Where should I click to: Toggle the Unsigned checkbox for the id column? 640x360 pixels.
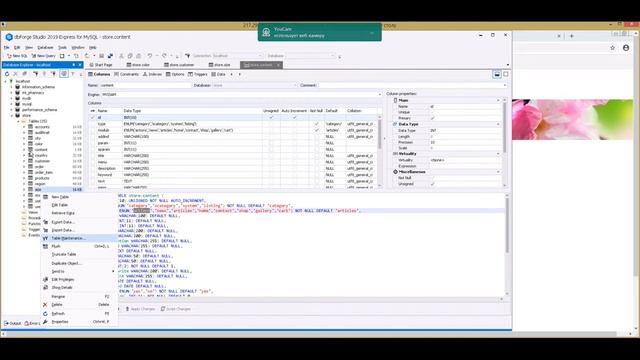point(271,118)
